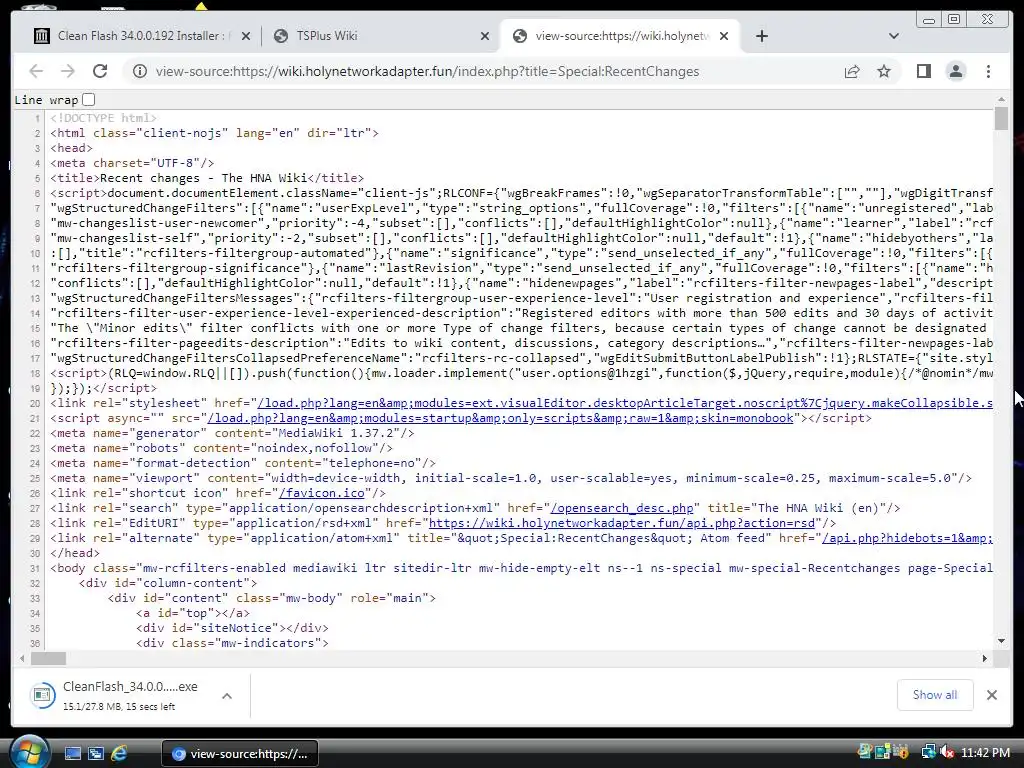This screenshot has height=768, width=1024.
Task: Click the browser forward arrow
Action: pyautogui.click(x=68, y=71)
